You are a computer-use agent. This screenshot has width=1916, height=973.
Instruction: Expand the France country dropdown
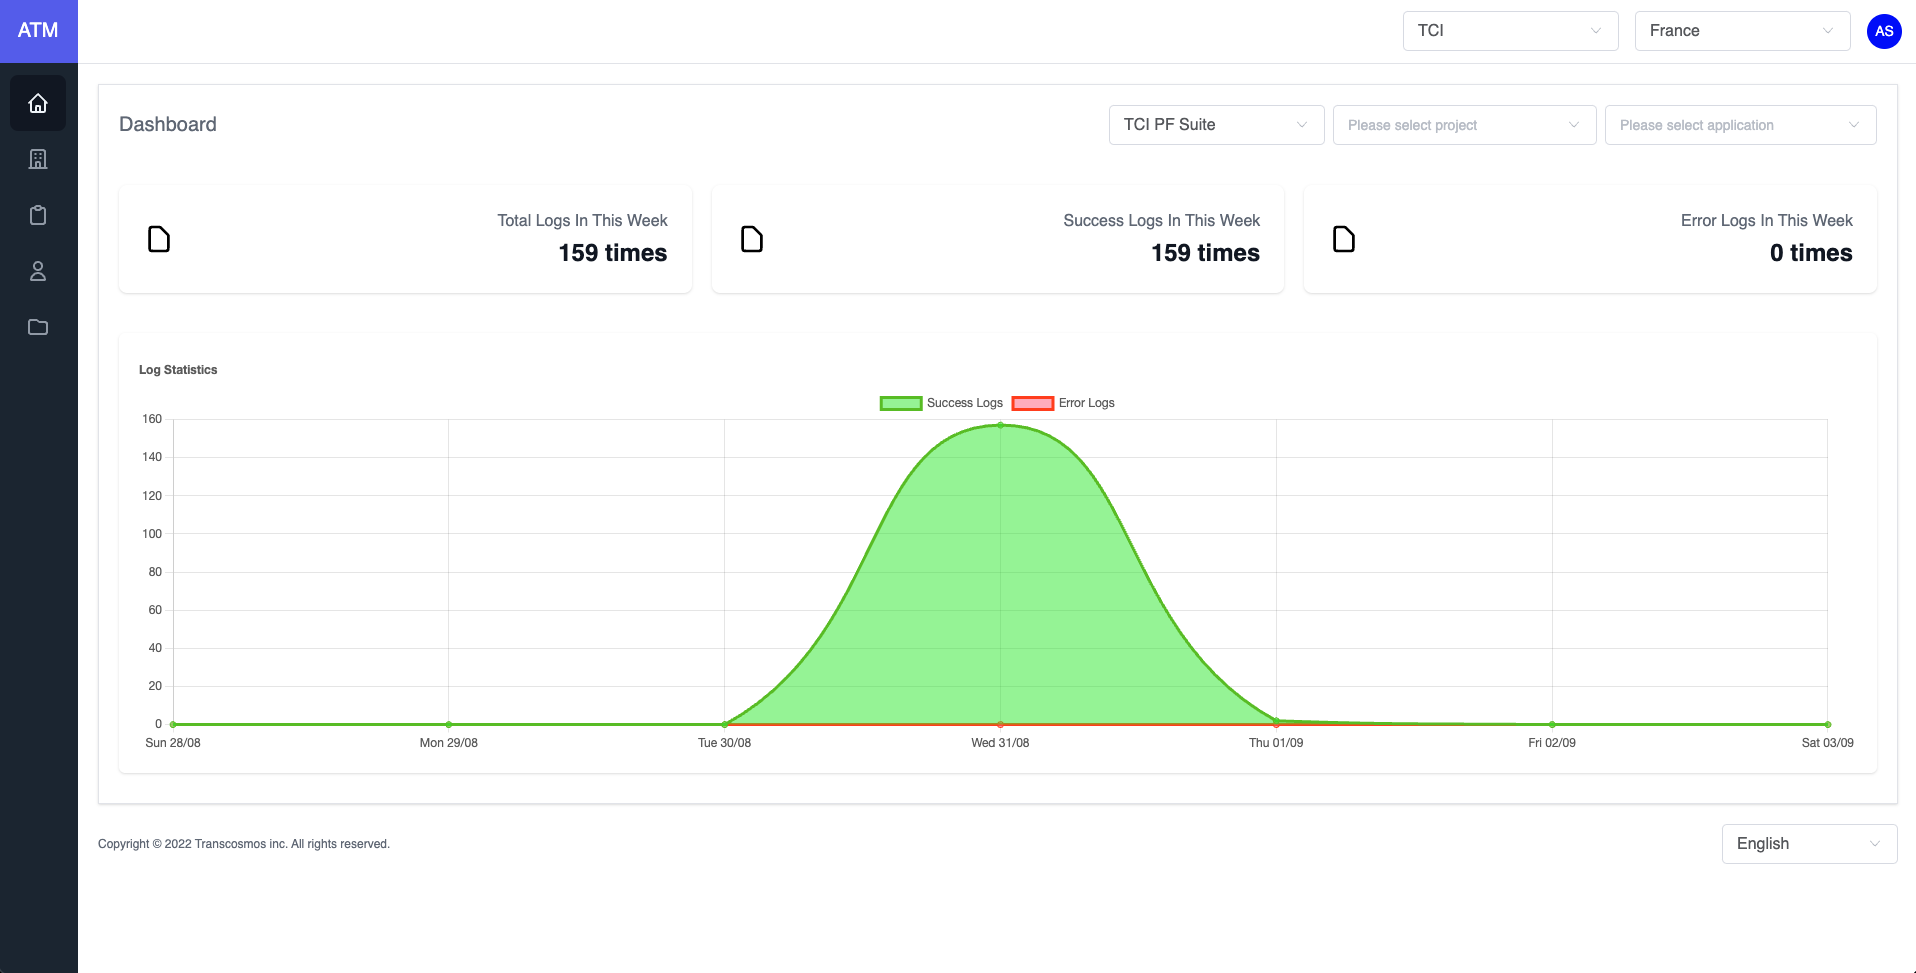[x=1741, y=31]
